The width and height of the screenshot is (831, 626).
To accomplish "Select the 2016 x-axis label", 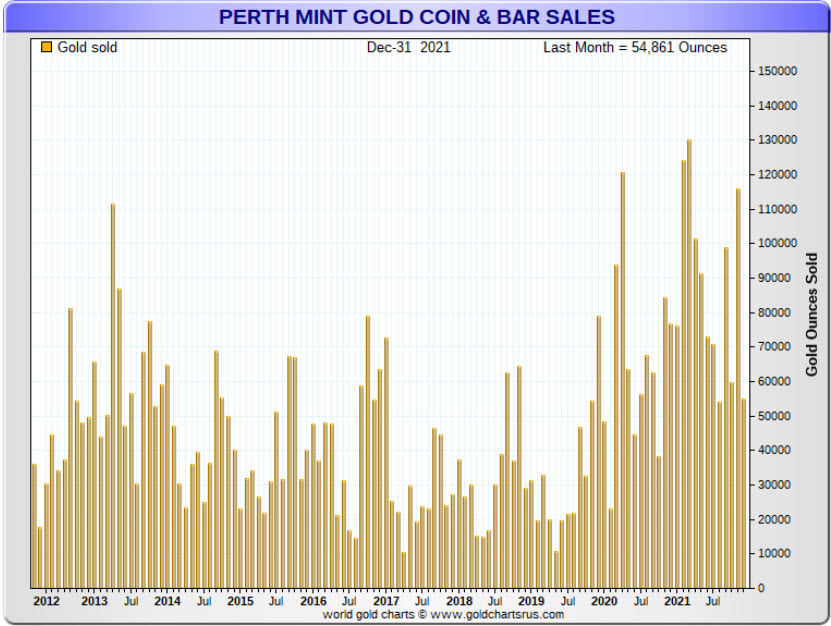I will (x=313, y=601).
